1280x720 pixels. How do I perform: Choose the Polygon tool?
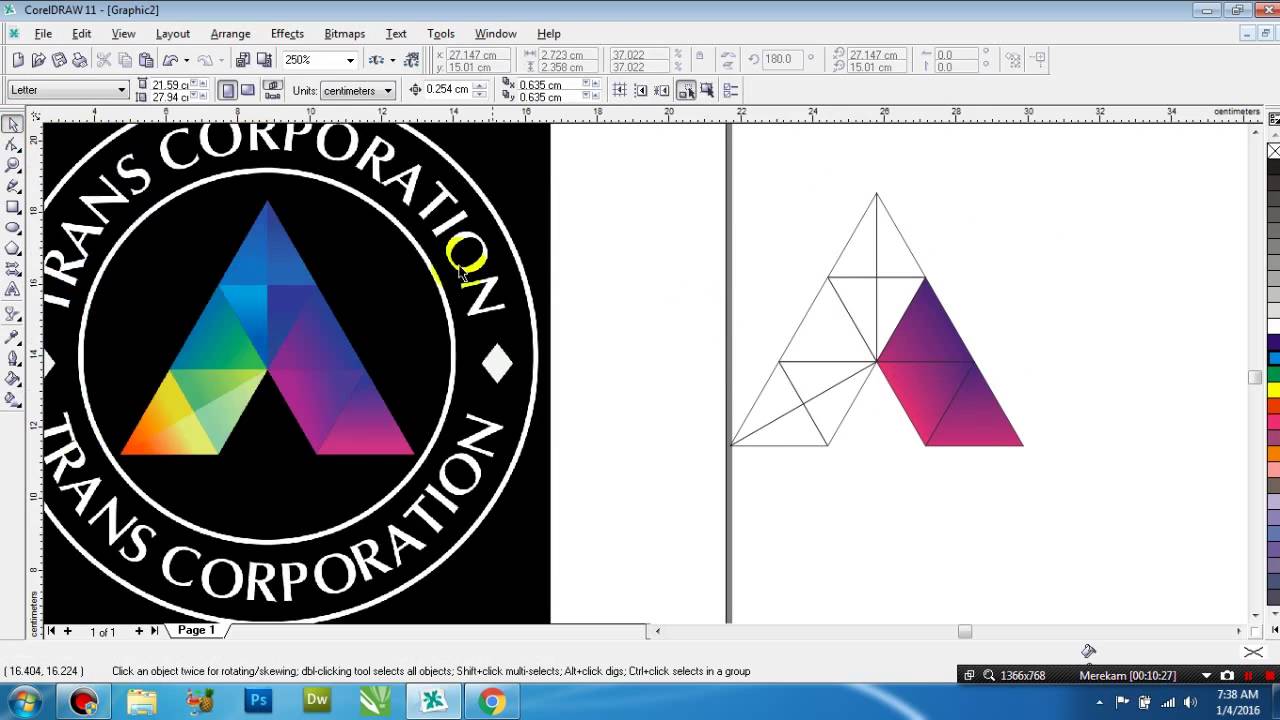tap(13, 248)
